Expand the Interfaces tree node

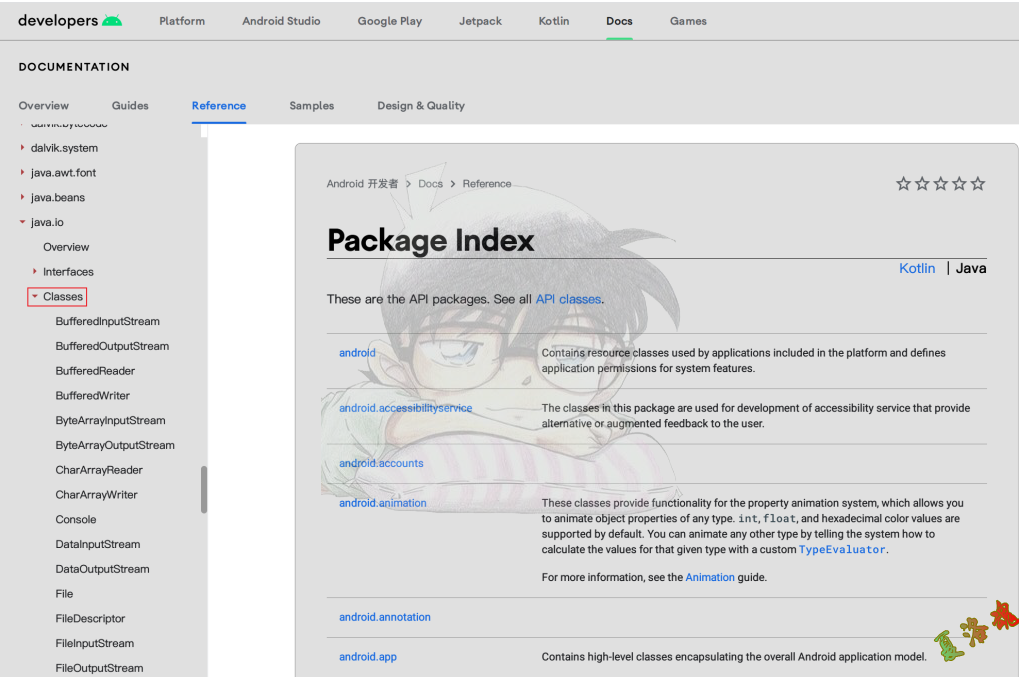35,272
